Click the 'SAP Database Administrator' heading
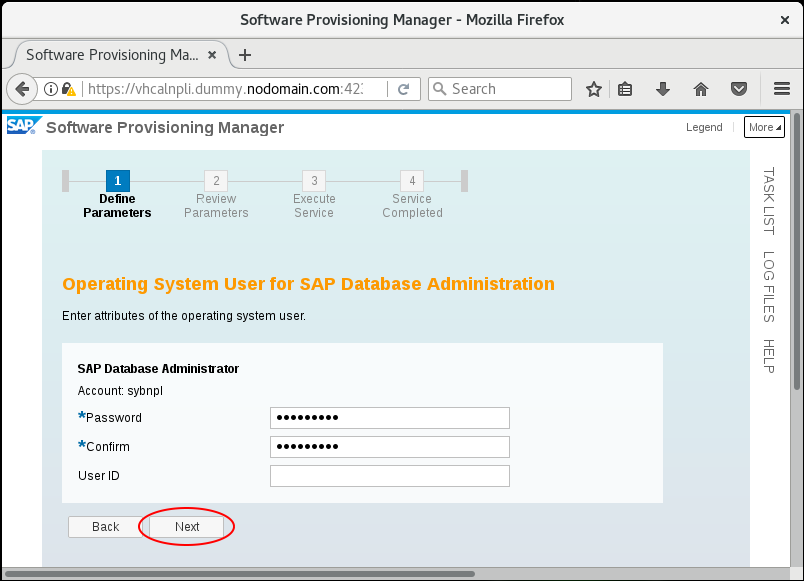 click(x=158, y=369)
